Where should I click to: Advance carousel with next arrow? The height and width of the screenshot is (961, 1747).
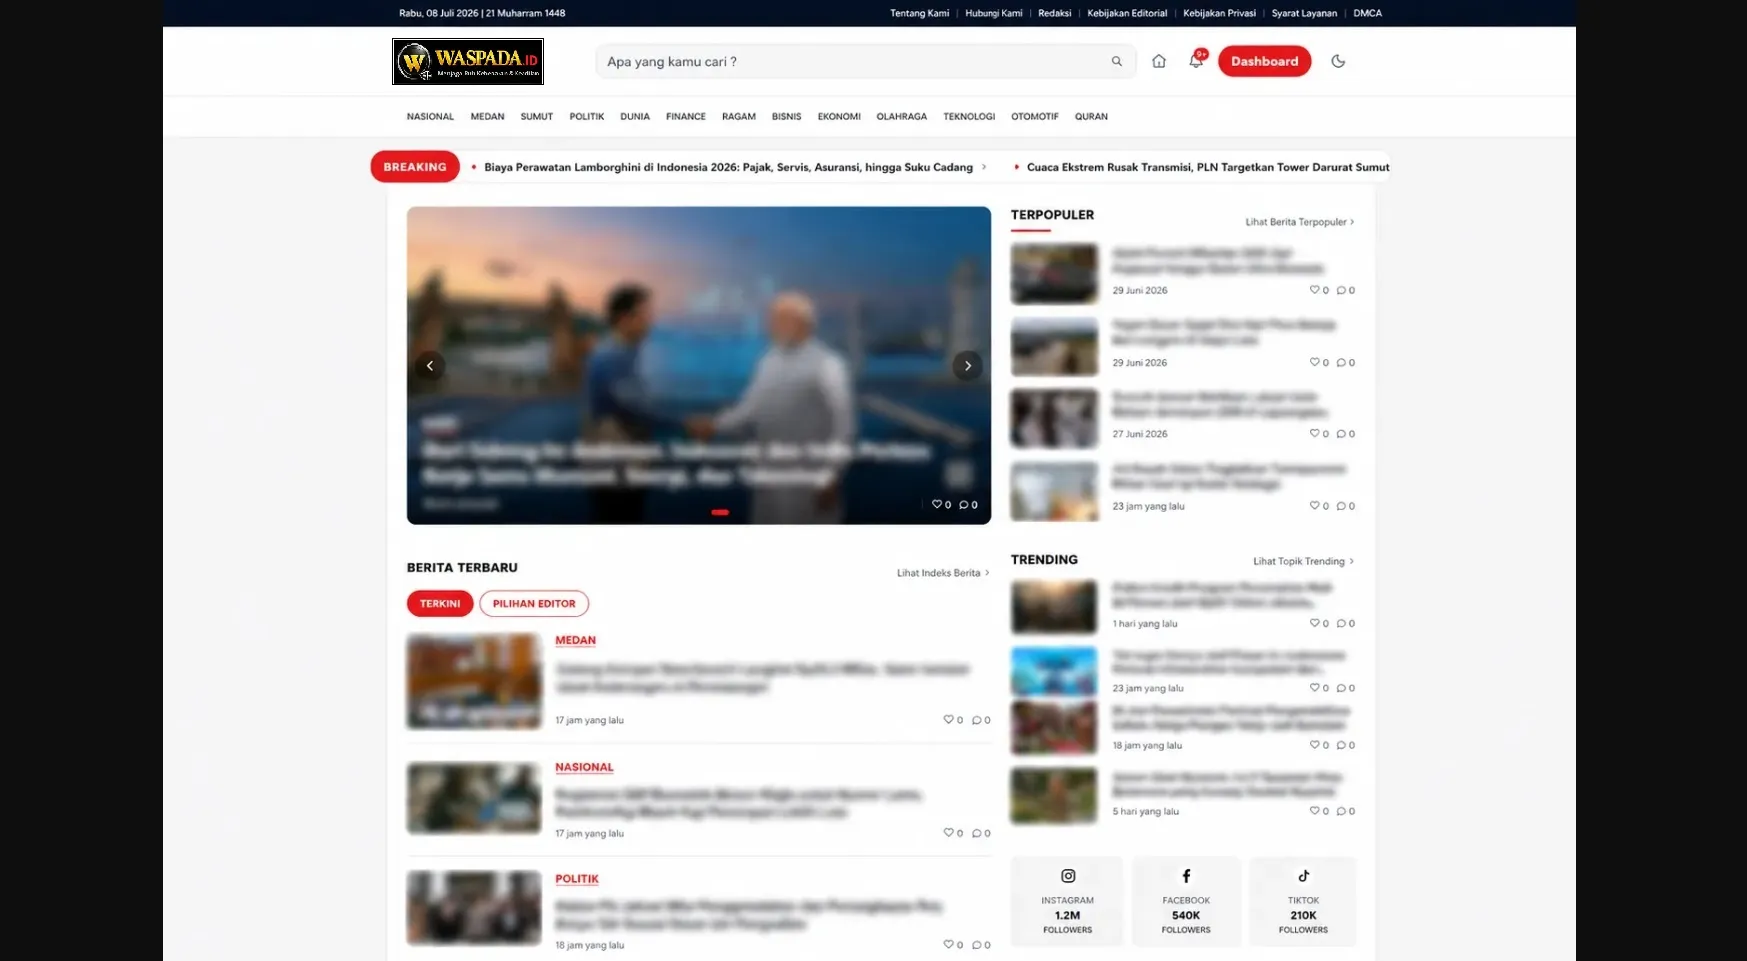[967, 366]
